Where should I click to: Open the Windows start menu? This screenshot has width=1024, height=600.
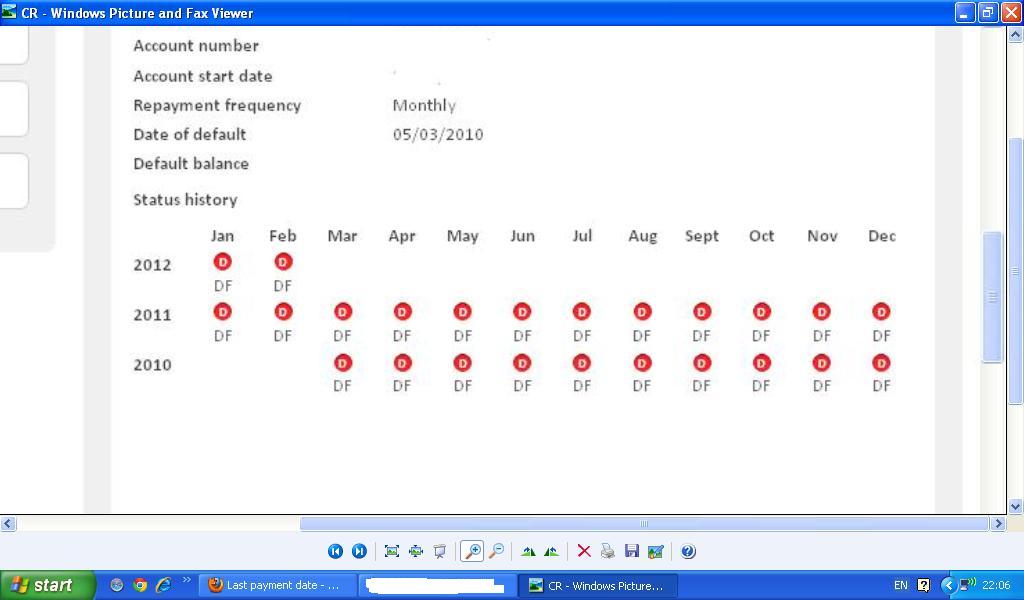[x=46, y=585]
